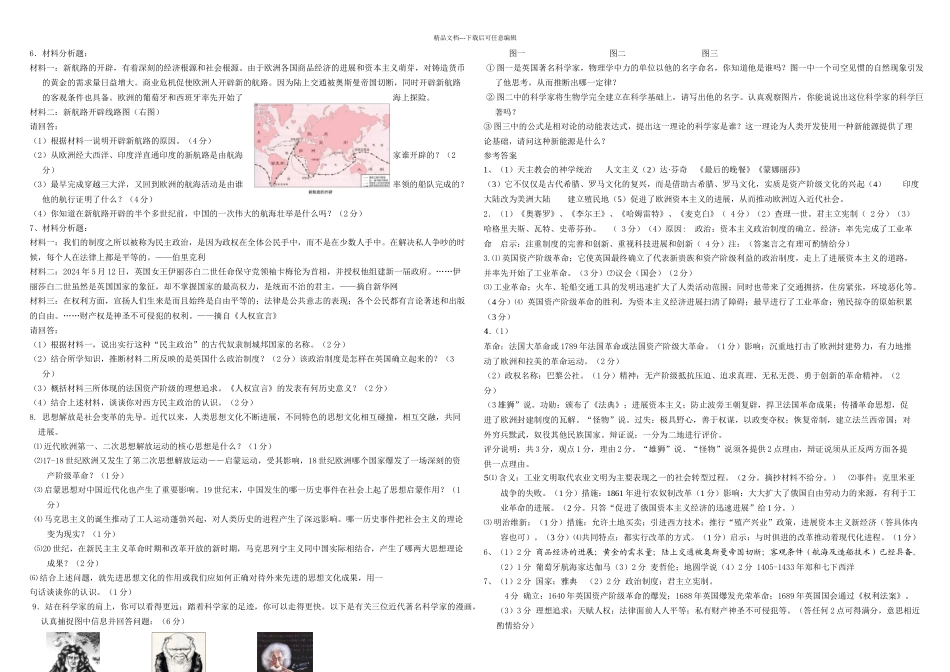Click the line starting '材料二：2024年5月12日'
The height and width of the screenshot is (672, 950).
[245, 271]
